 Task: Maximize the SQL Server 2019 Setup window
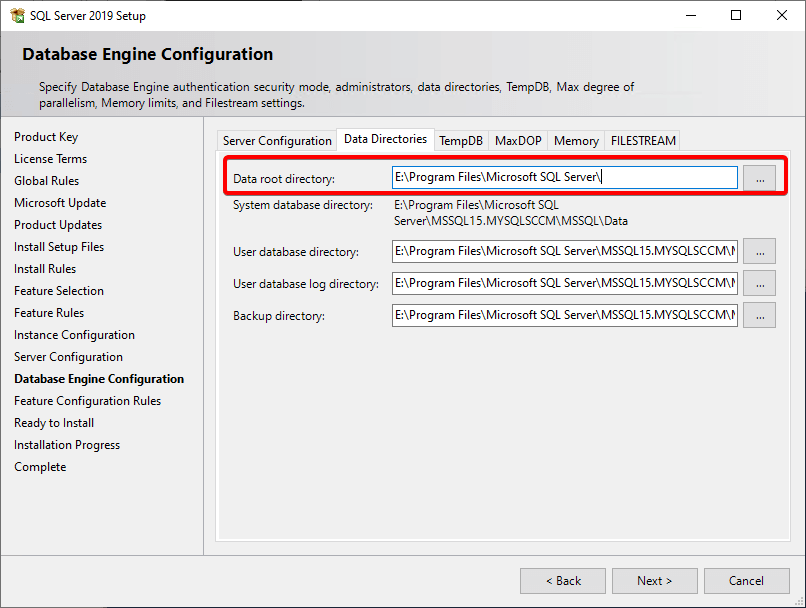[736, 15]
